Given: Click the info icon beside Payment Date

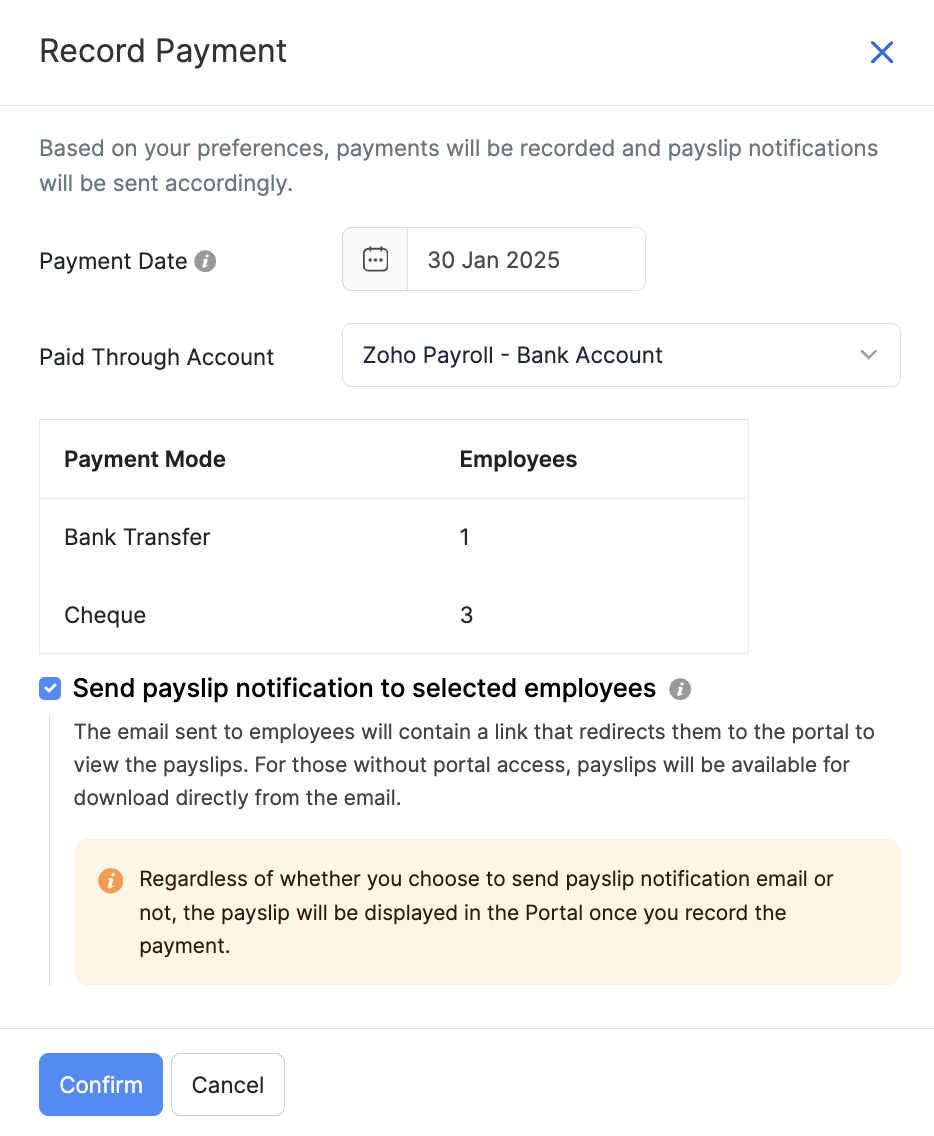Looking at the screenshot, I should coord(205,261).
